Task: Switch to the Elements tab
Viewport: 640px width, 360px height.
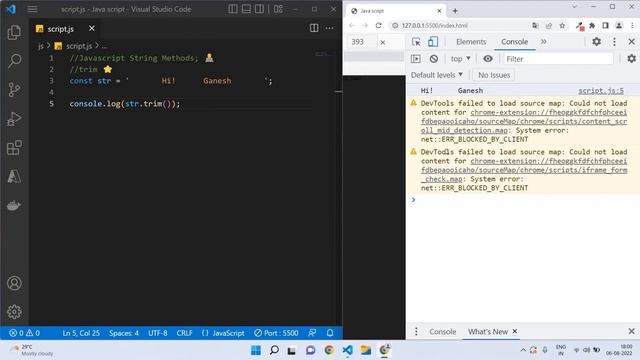Action: (x=471, y=42)
